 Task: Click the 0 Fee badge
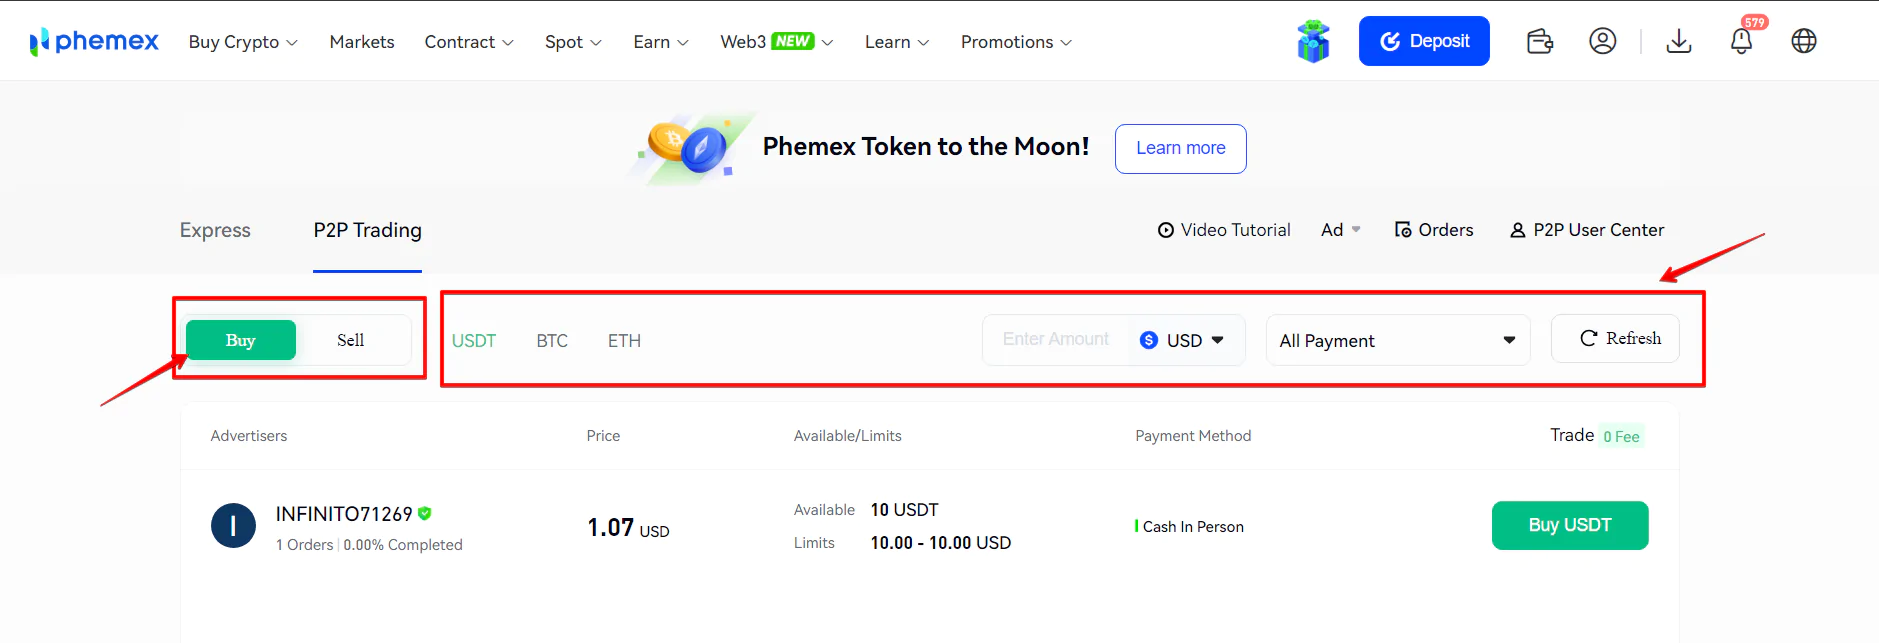tap(1621, 436)
